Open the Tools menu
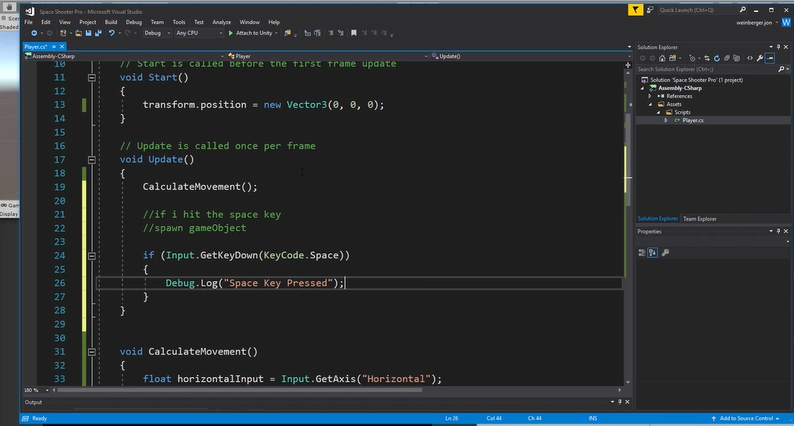The width and height of the screenshot is (794, 426). coord(179,22)
